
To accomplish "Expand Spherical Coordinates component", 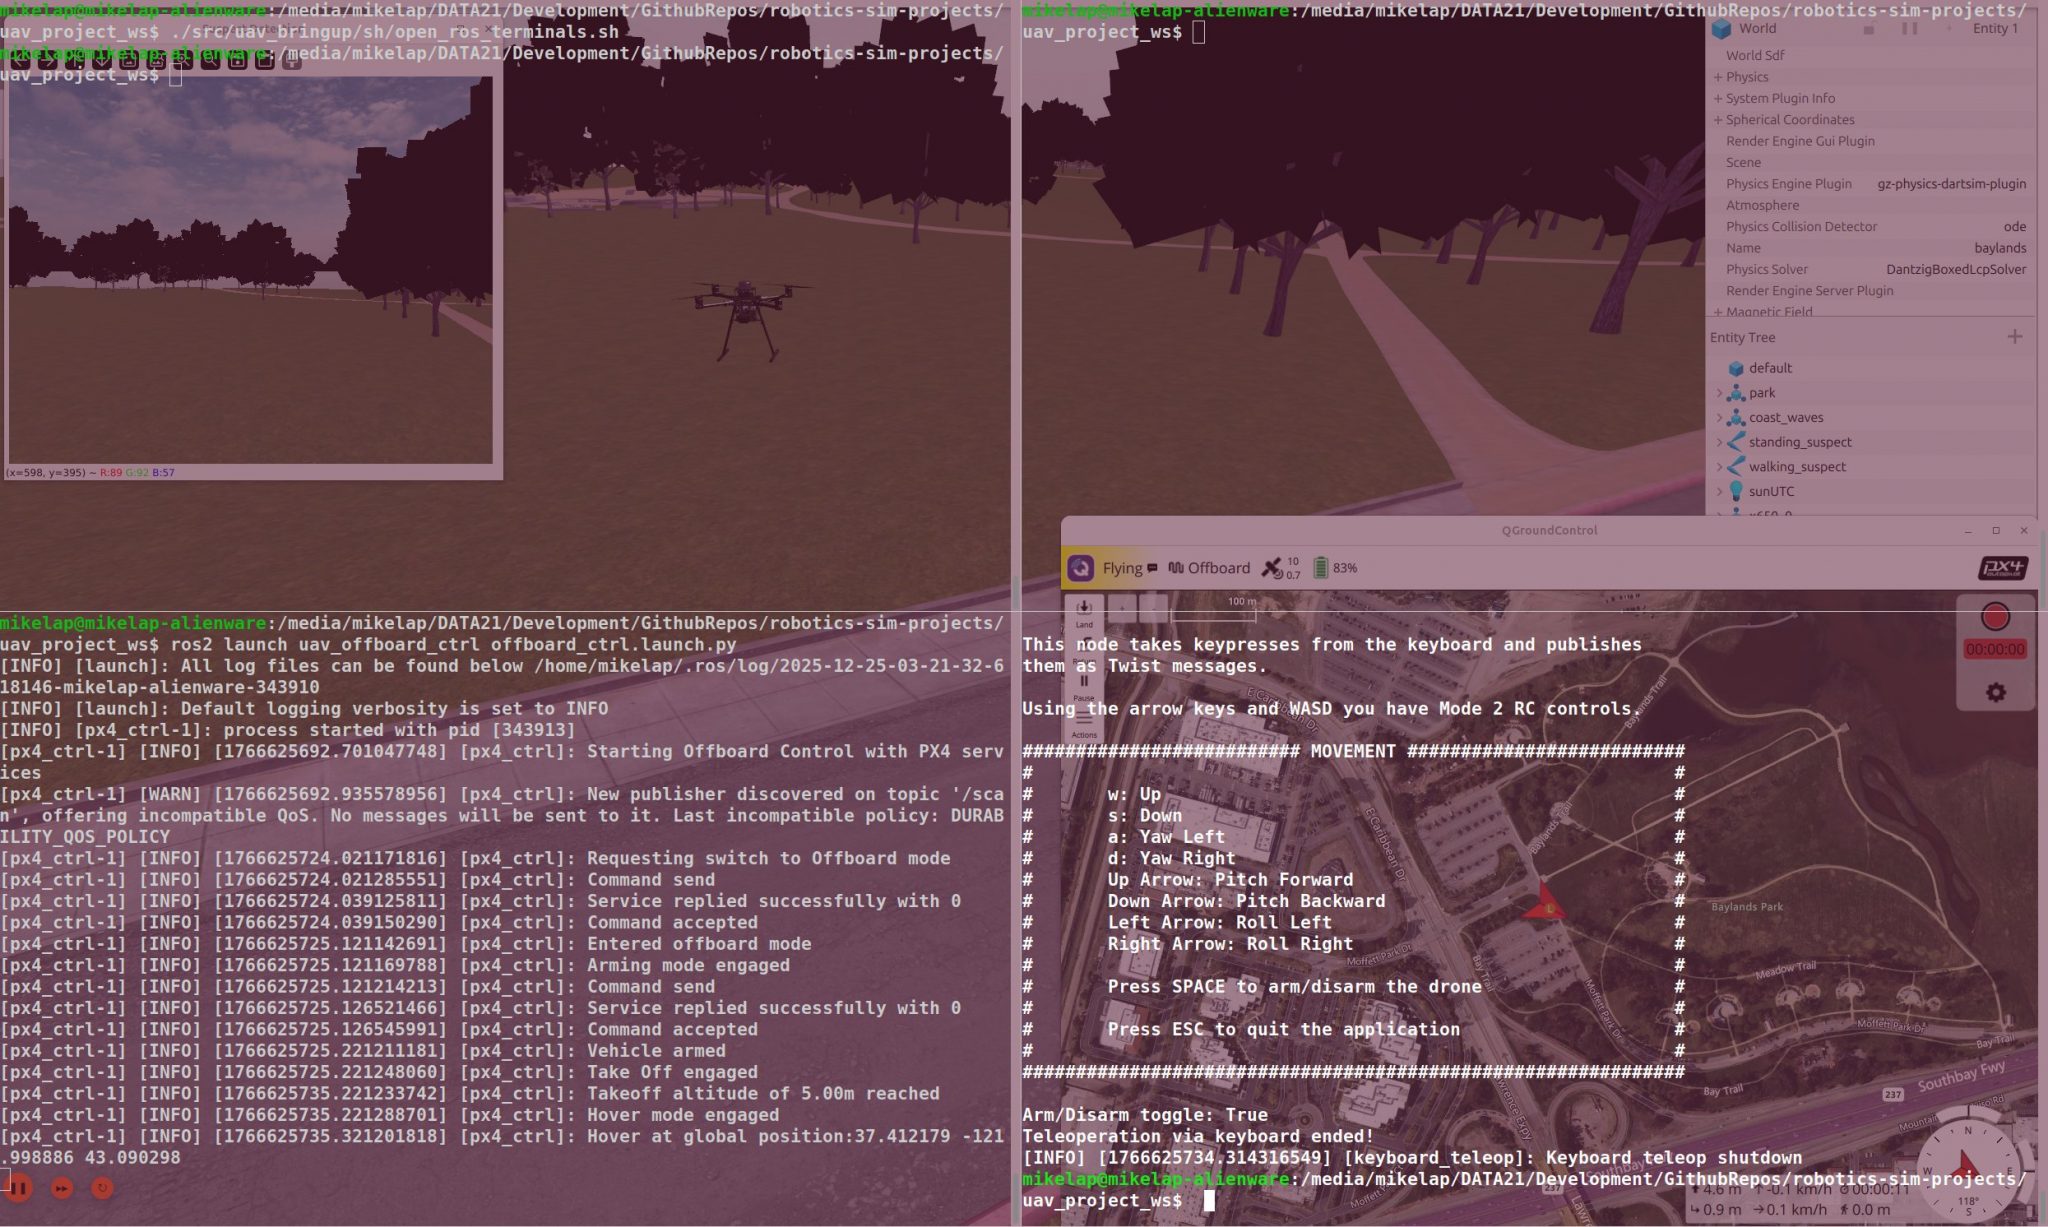I will [x=1718, y=120].
